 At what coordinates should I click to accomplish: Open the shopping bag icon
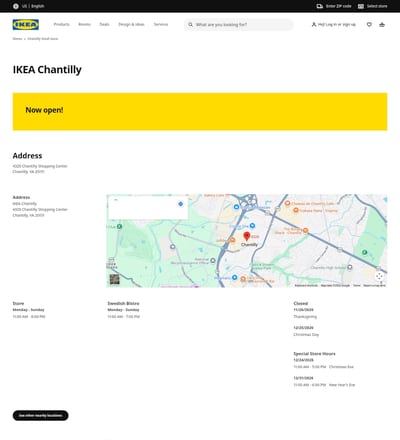pyautogui.click(x=382, y=24)
